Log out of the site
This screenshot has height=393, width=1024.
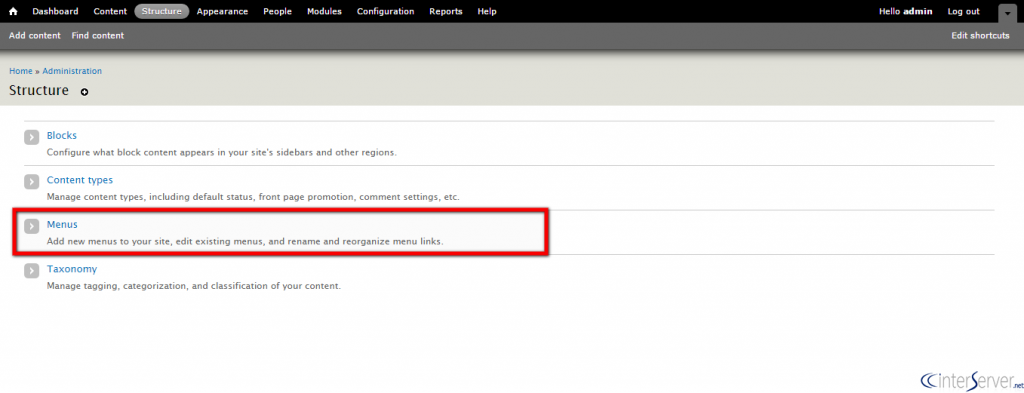[x=964, y=11]
